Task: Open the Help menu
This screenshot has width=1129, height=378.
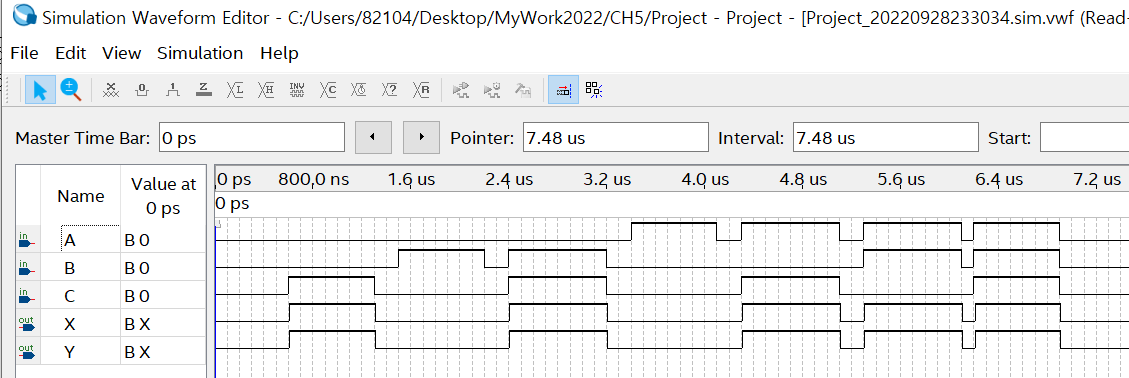Action: 279,53
